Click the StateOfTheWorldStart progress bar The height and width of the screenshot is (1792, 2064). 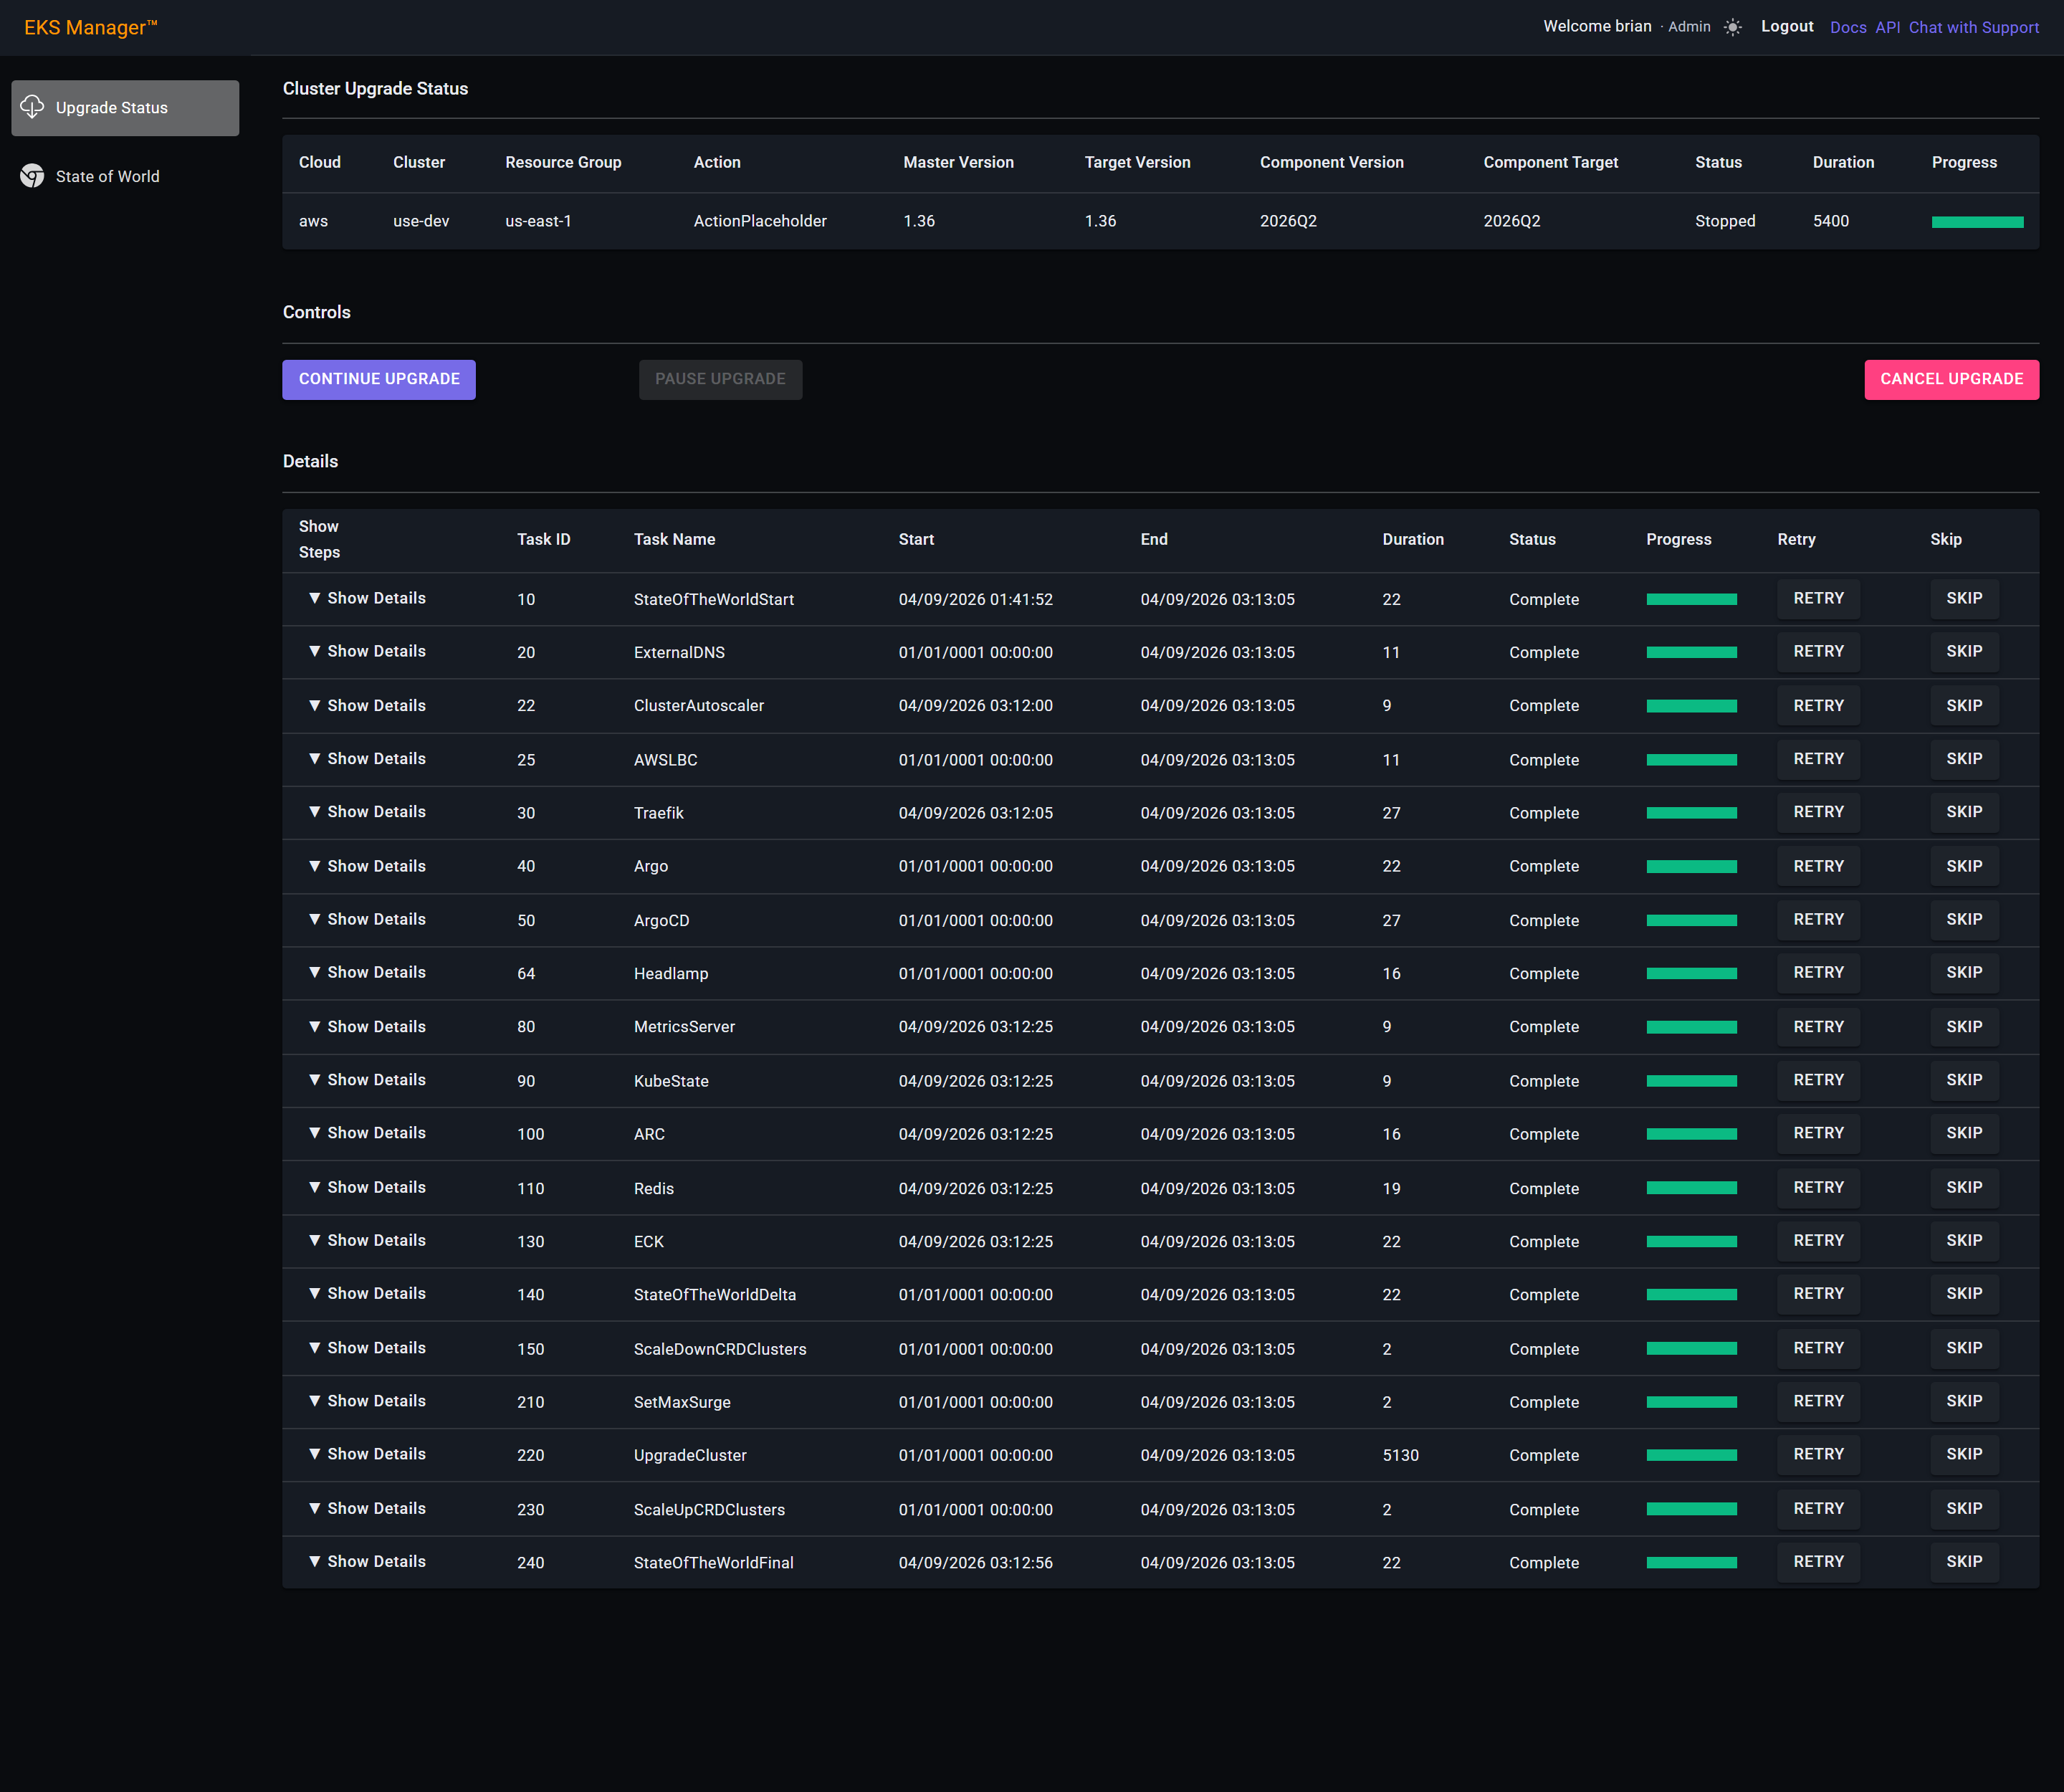click(1691, 599)
